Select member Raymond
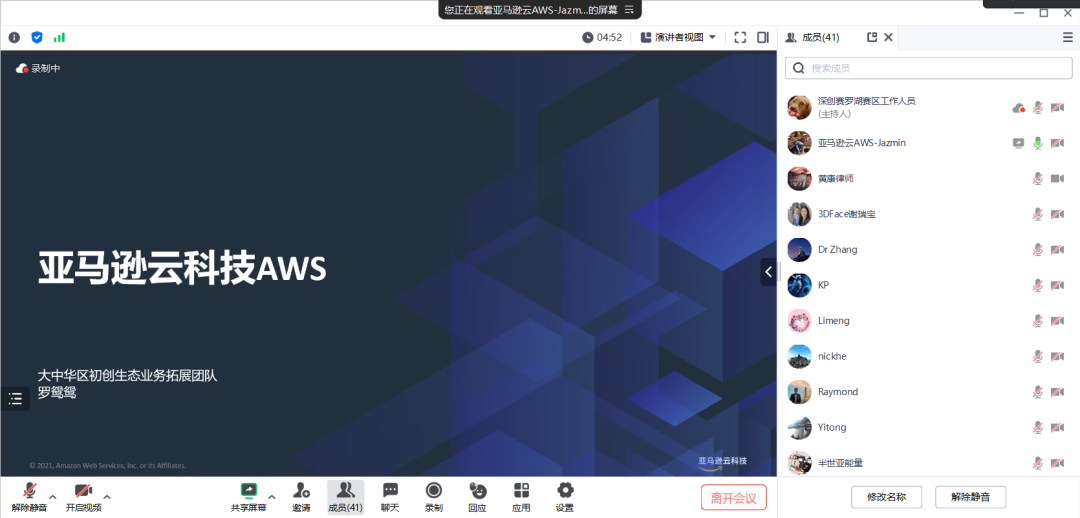The width and height of the screenshot is (1080, 518). tap(928, 391)
